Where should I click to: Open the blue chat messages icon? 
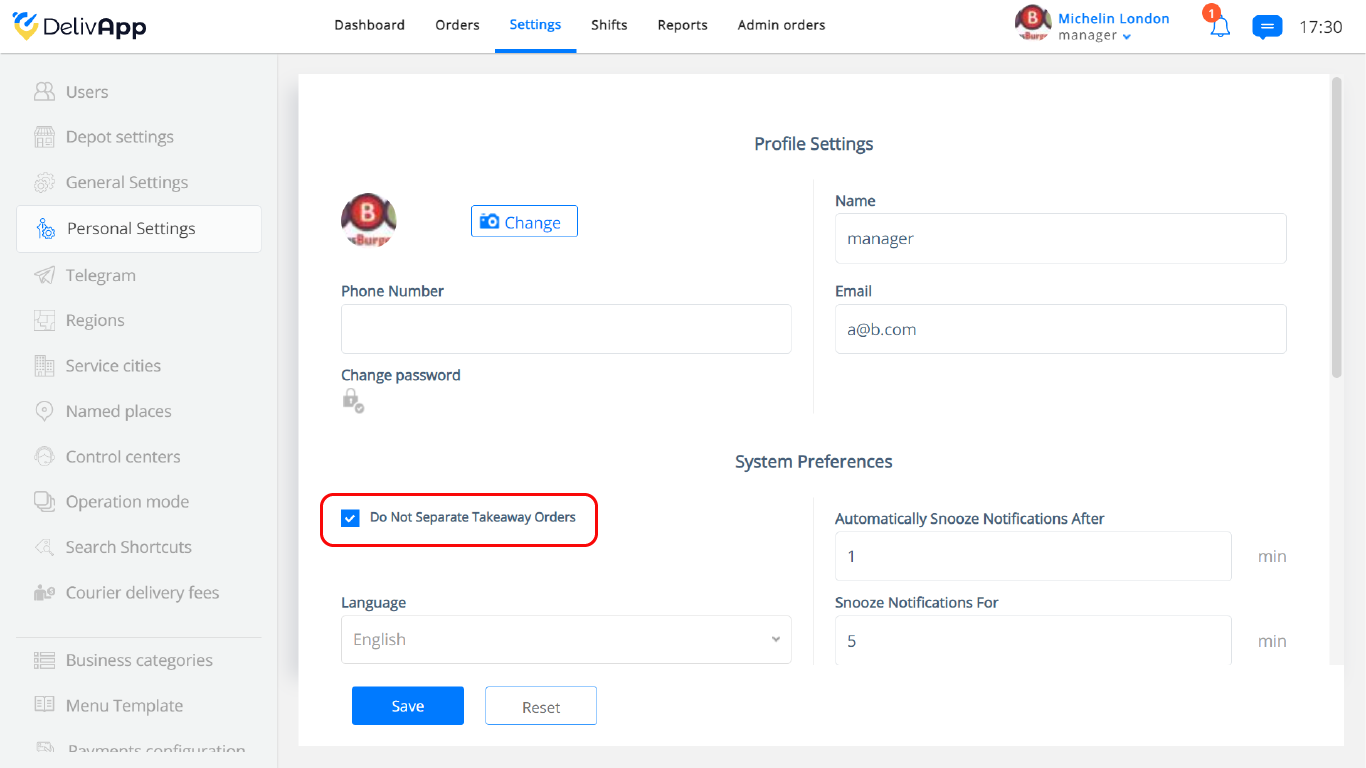tap(1267, 27)
